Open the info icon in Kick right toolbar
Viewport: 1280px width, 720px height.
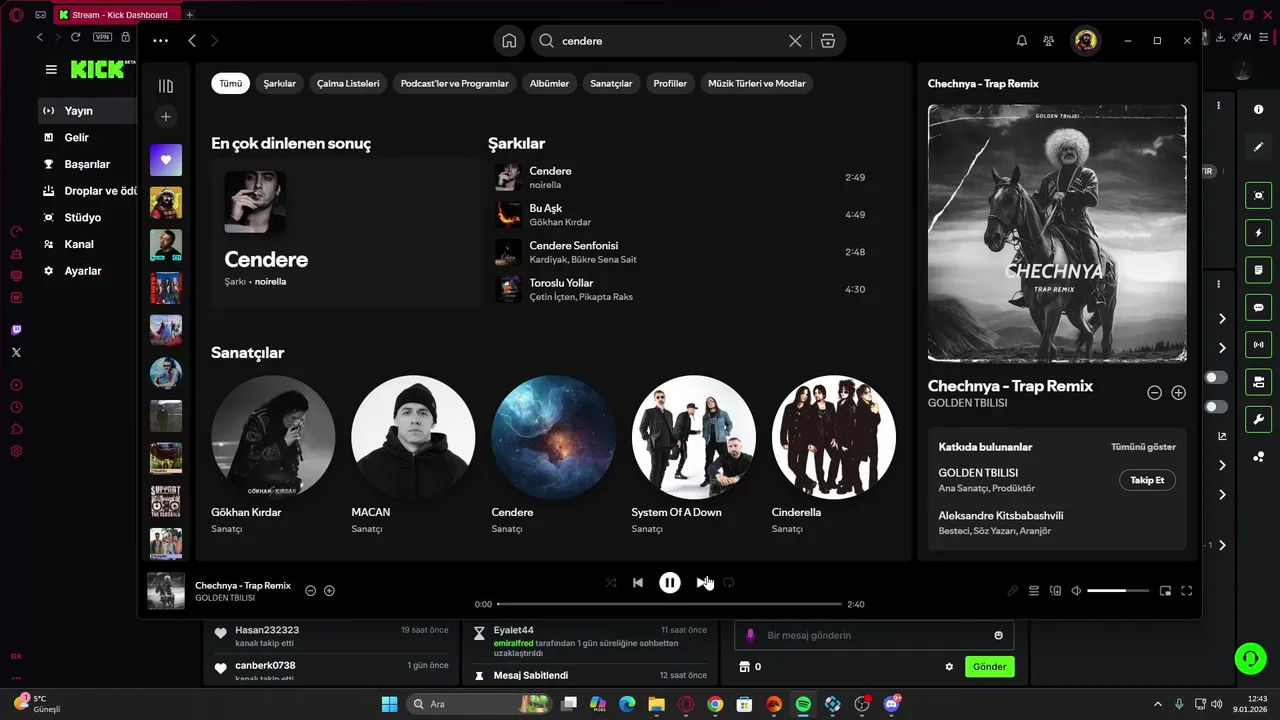point(1258,109)
